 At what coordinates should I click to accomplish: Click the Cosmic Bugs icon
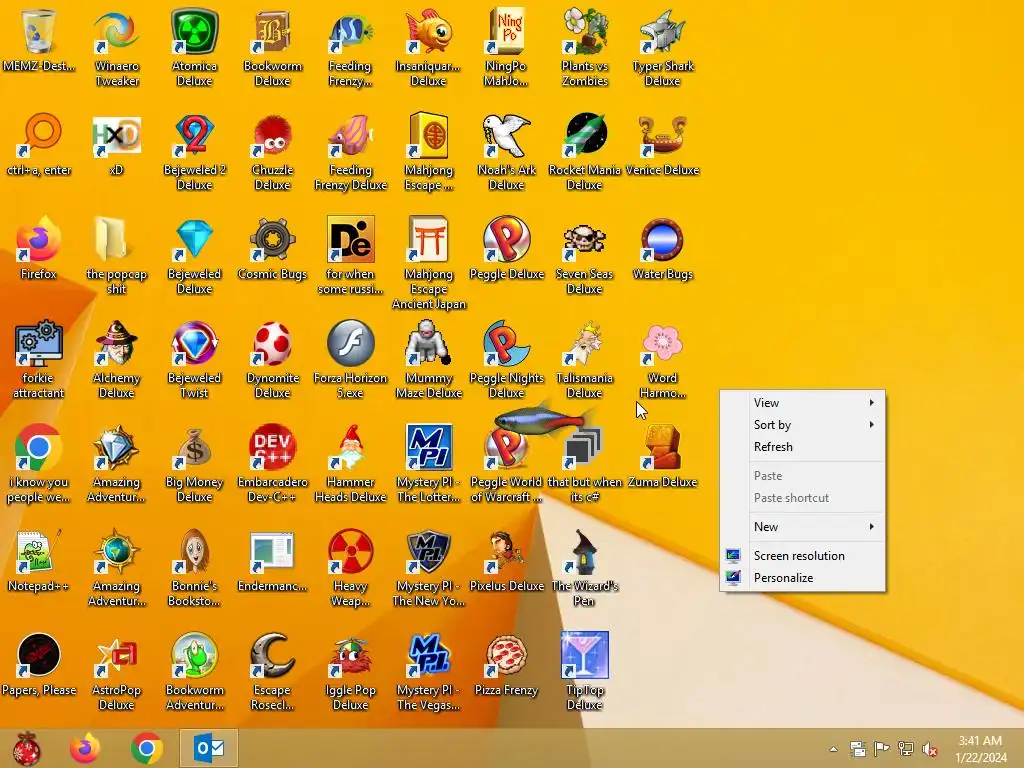click(272, 239)
